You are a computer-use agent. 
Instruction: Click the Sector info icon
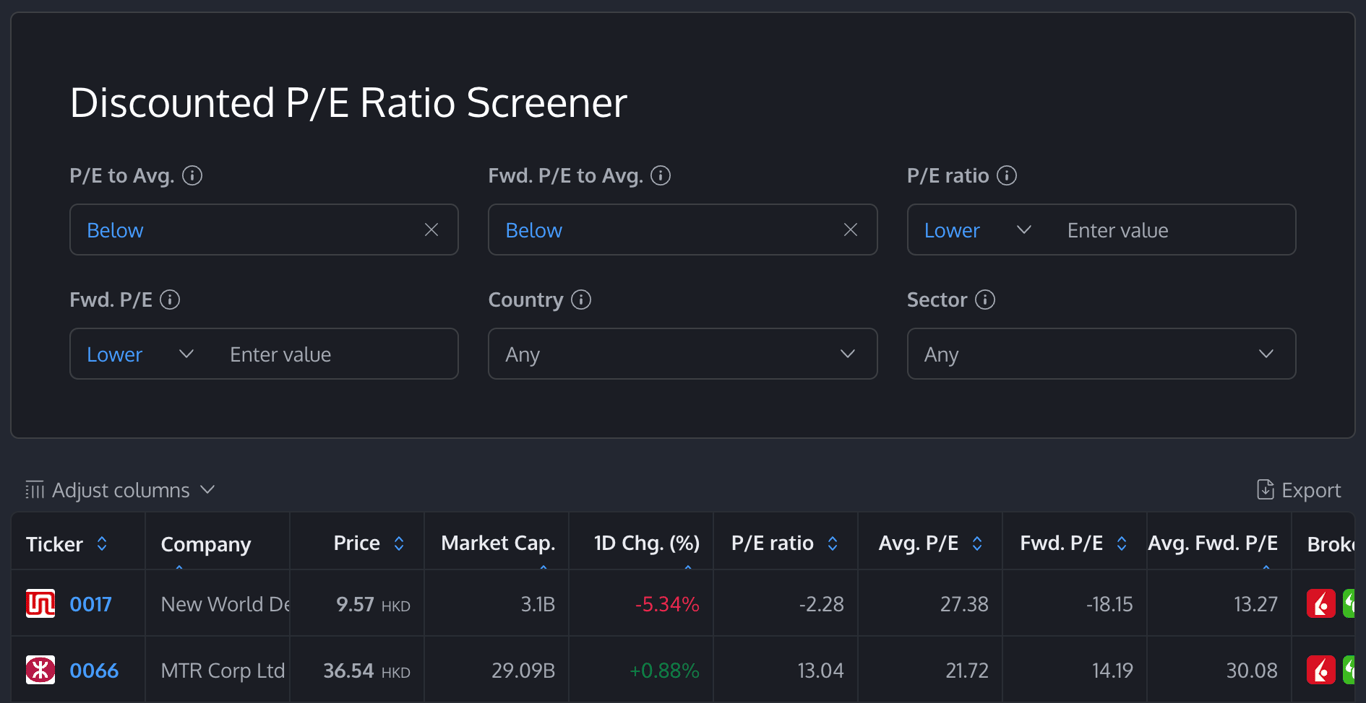986,299
